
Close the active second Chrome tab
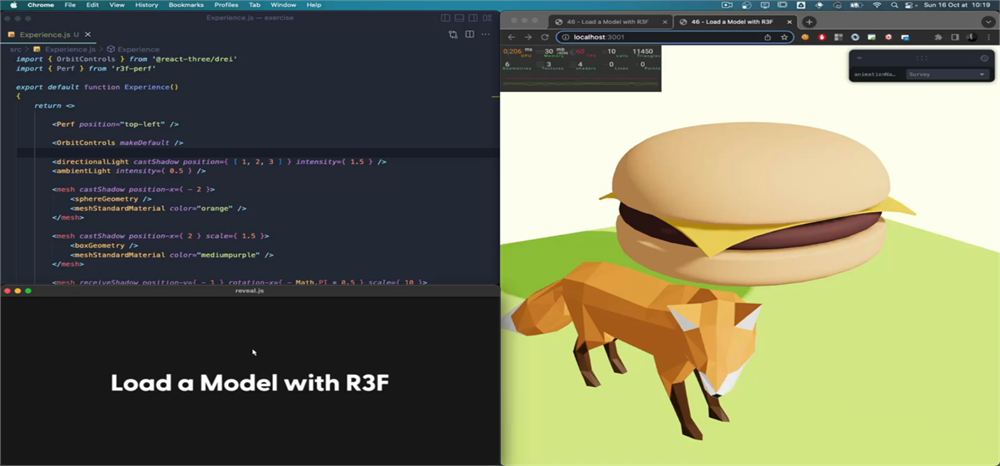click(x=790, y=22)
